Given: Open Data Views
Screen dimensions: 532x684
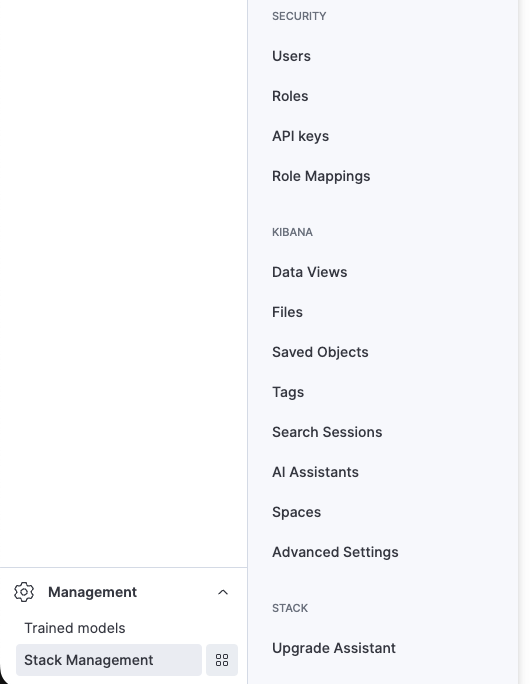Looking at the screenshot, I should pos(310,272).
